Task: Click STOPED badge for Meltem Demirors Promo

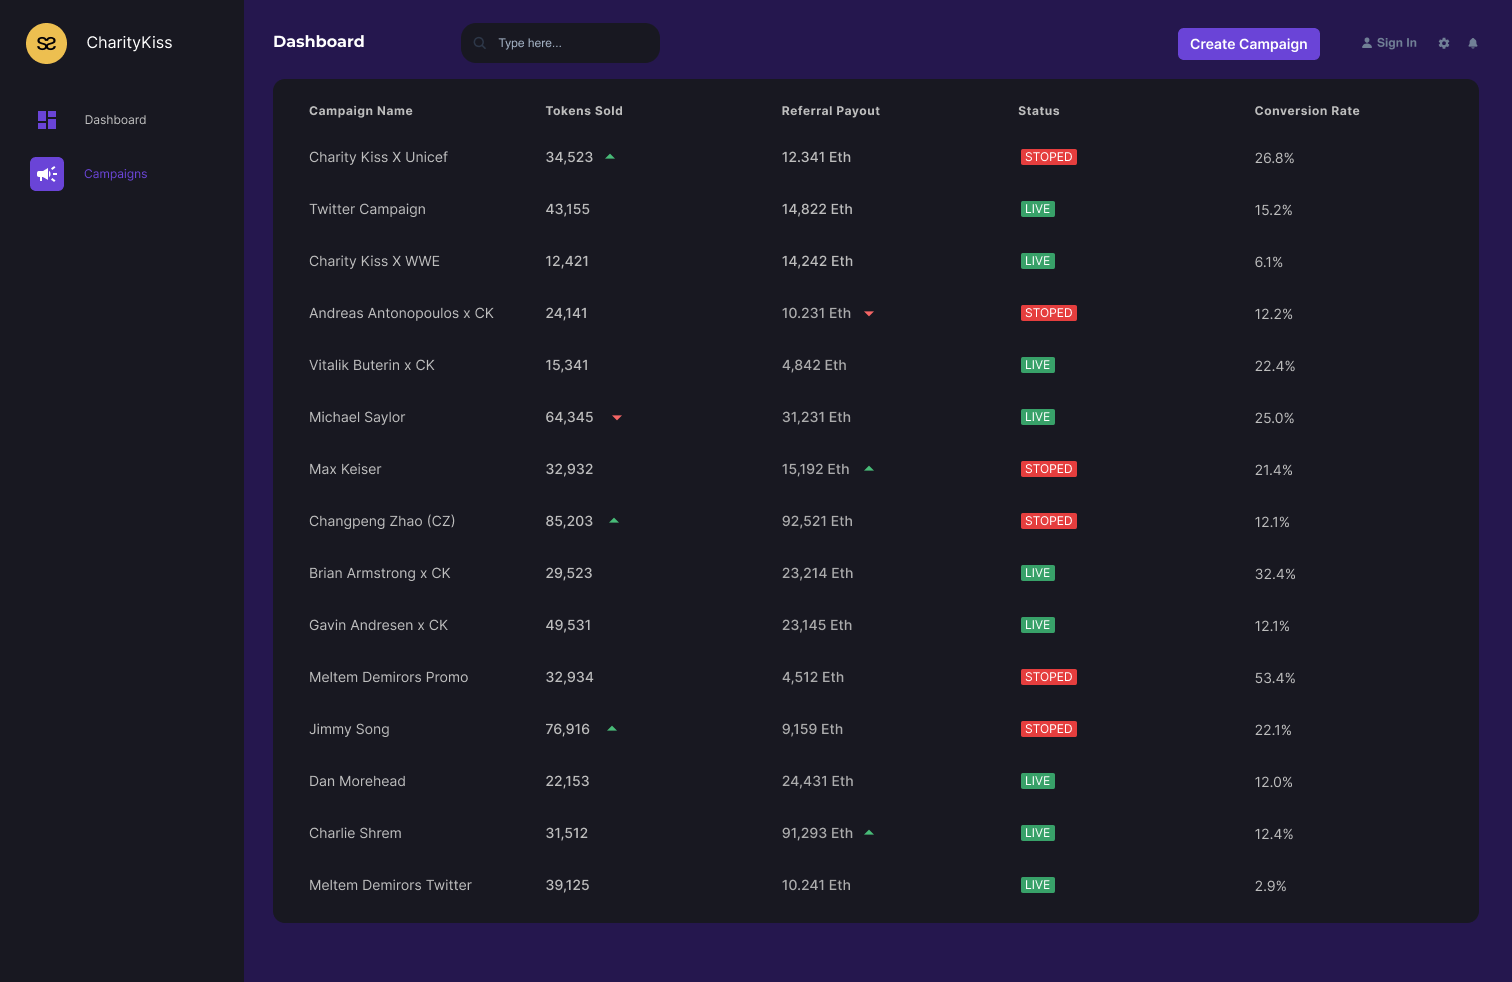Action: [x=1048, y=677]
